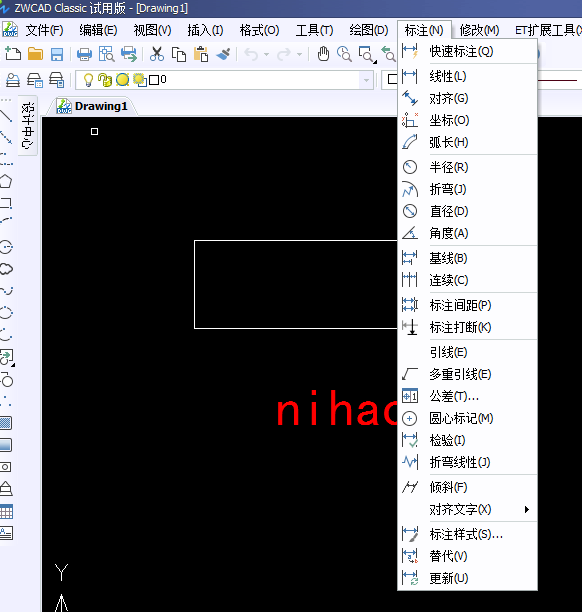Select the Zoom Window icon
This screenshot has height=612, width=582.
pyautogui.click(x=367, y=55)
